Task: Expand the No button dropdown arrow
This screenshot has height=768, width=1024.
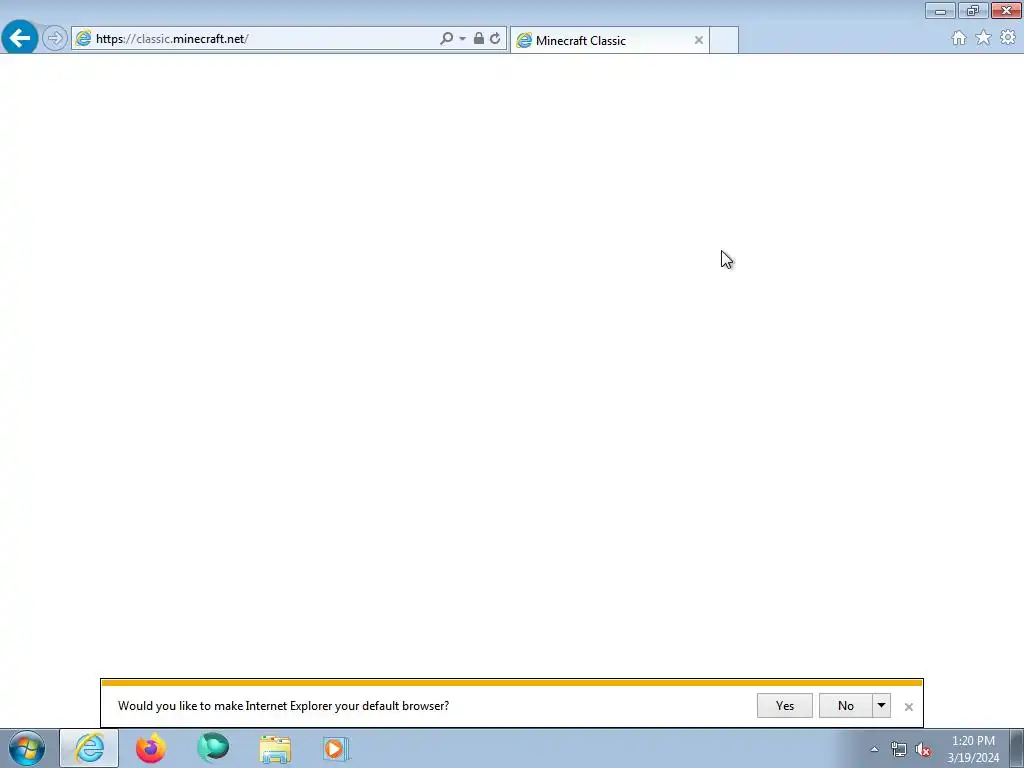Action: coord(881,705)
